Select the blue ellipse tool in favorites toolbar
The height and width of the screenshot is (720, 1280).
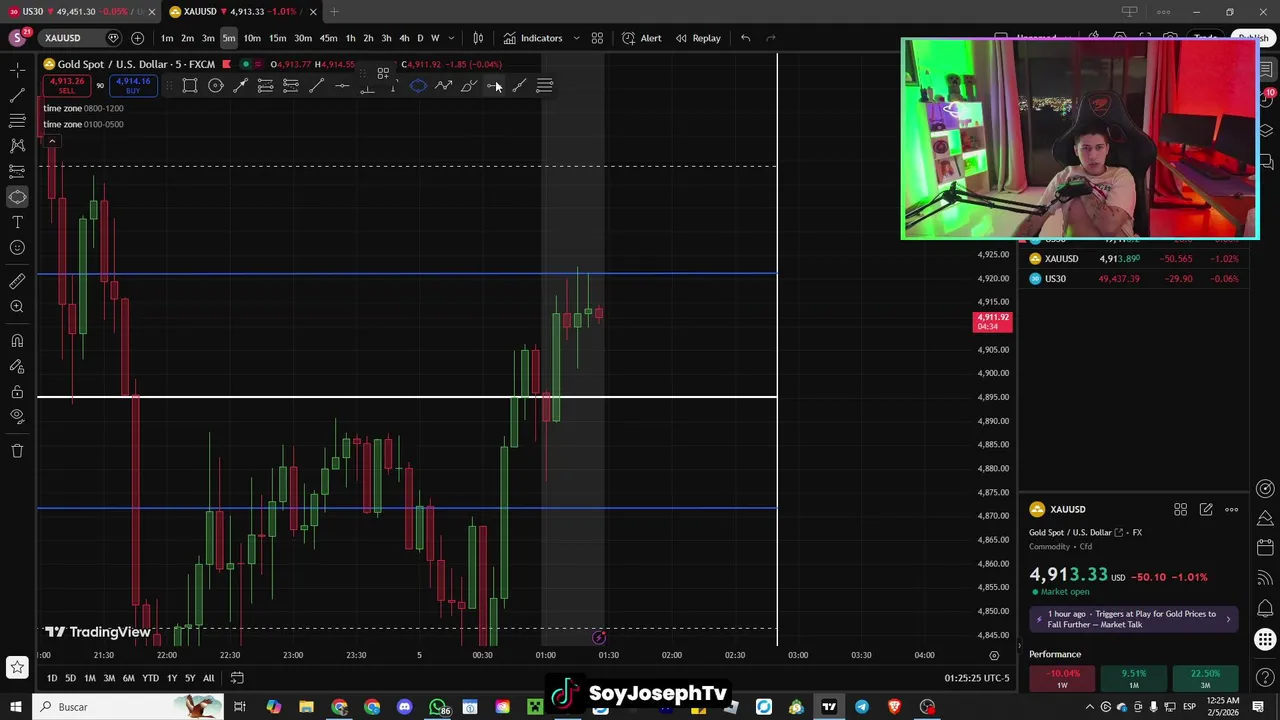[418, 86]
